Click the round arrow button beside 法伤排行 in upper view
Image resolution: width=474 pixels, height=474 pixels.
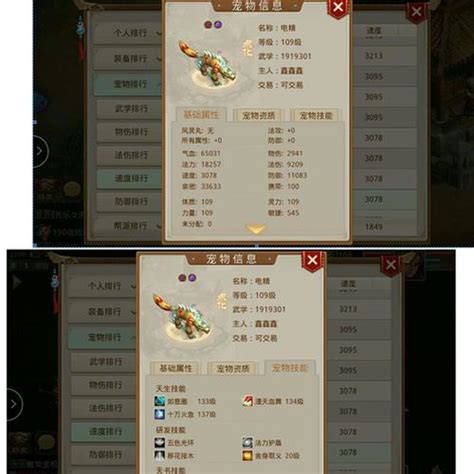[x=39, y=151]
